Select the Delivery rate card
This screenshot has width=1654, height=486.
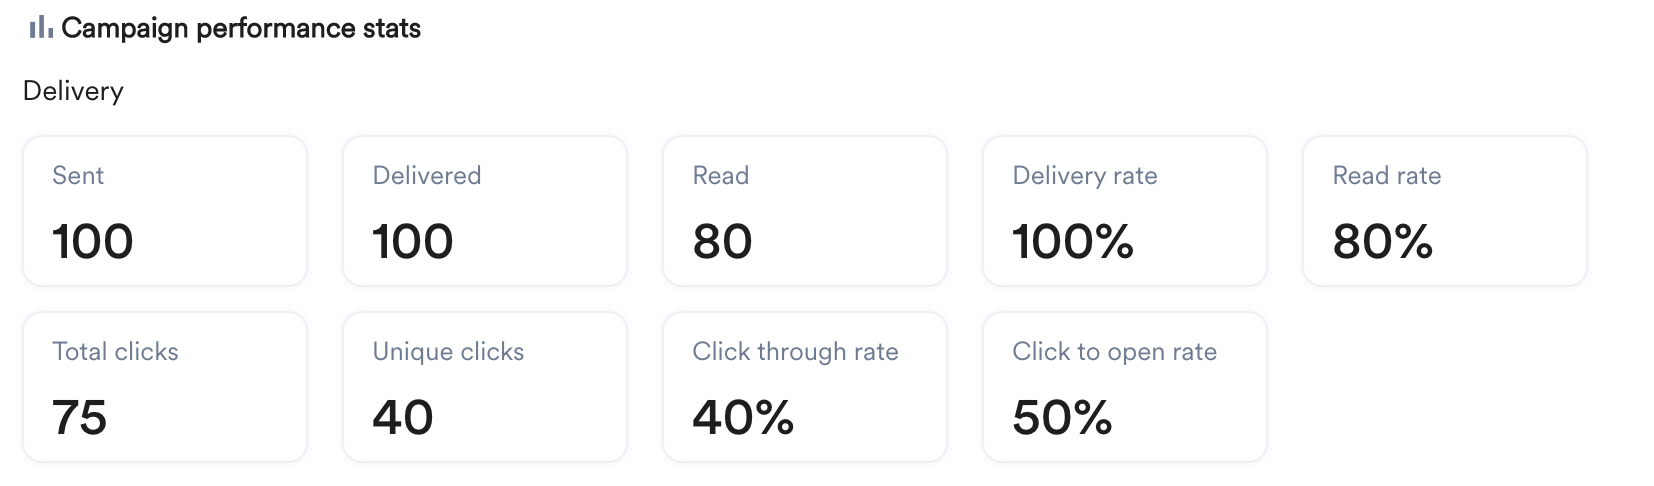(1125, 211)
